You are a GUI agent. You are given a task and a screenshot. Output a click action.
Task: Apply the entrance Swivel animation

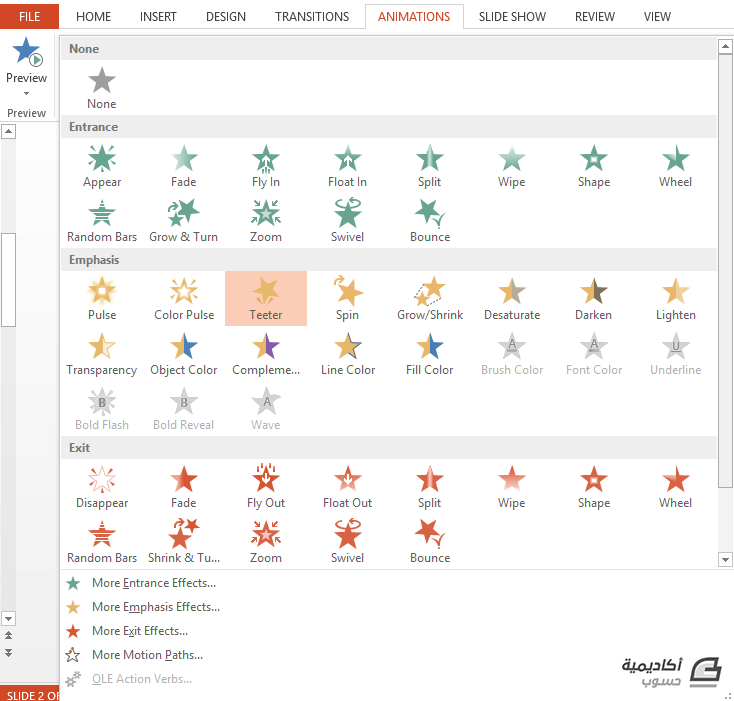(x=347, y=221)
